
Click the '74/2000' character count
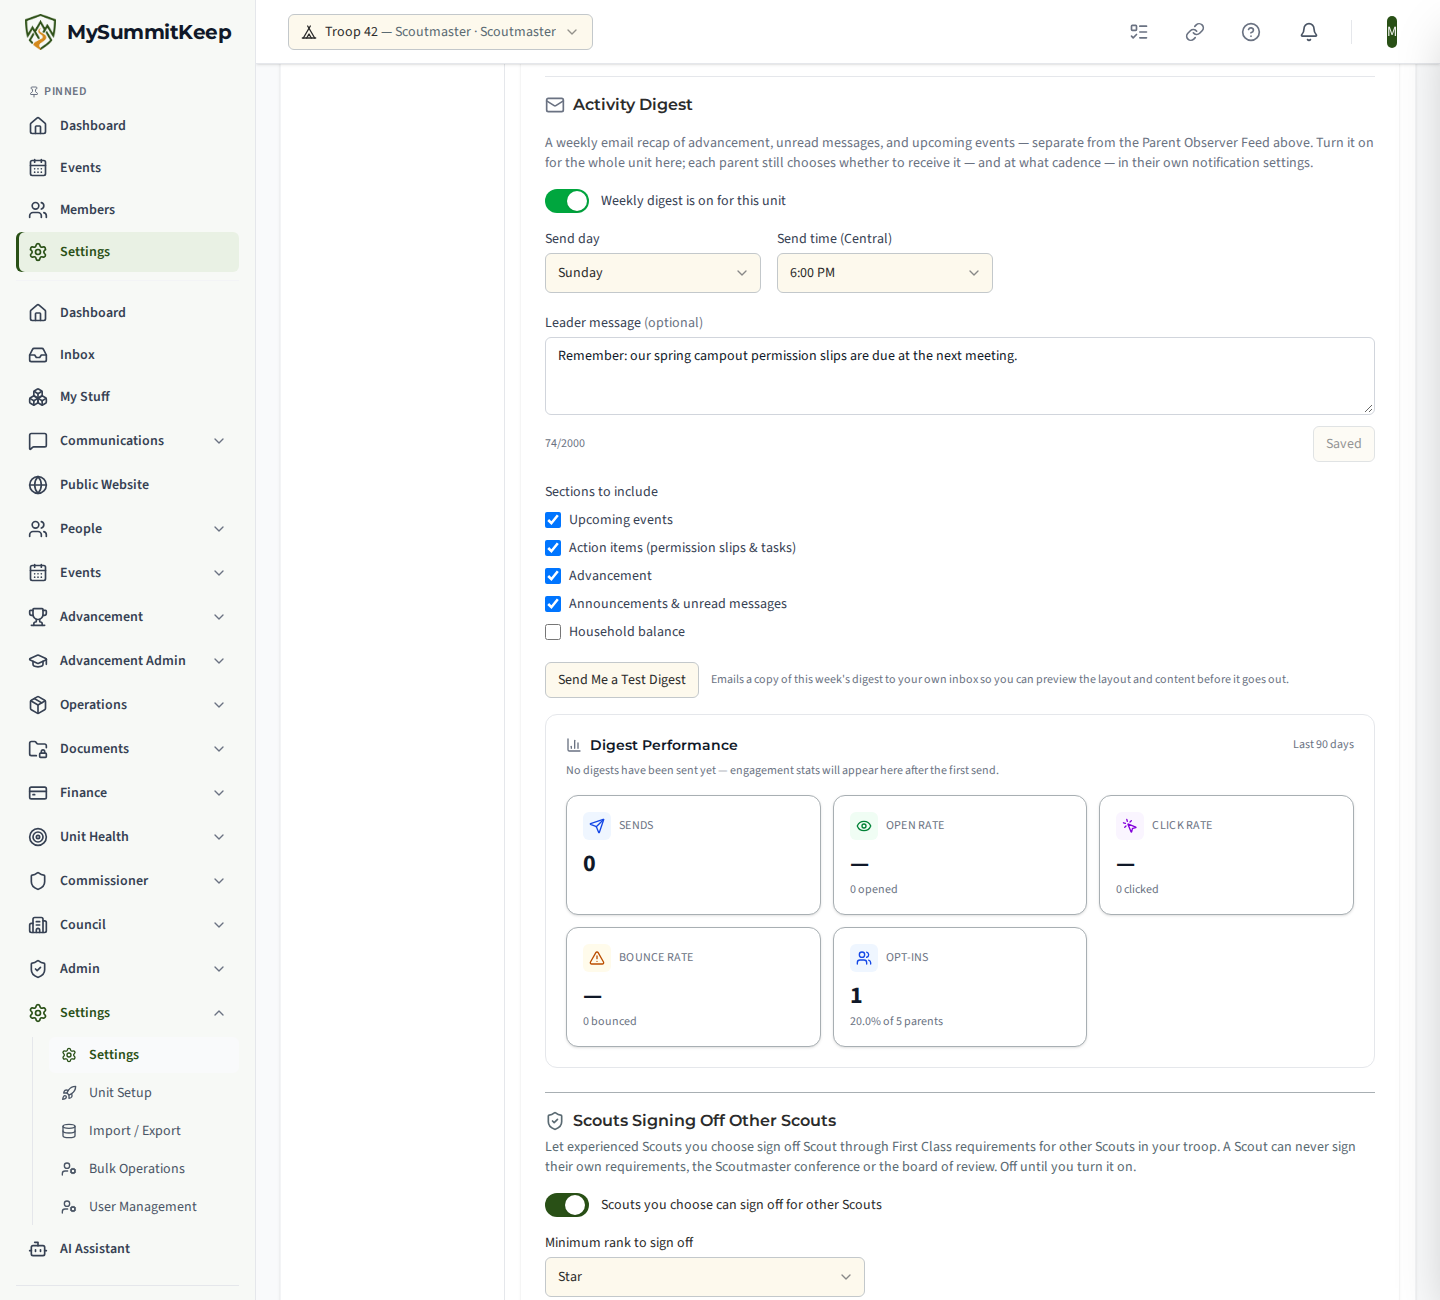565,444
